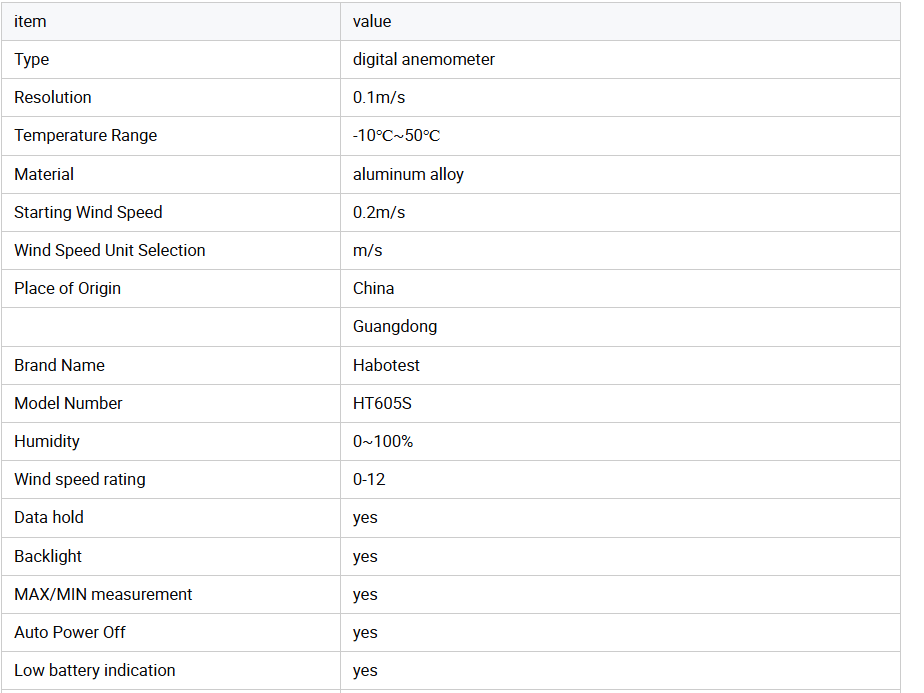Click the 'Data hold' row label

point(49,517)
